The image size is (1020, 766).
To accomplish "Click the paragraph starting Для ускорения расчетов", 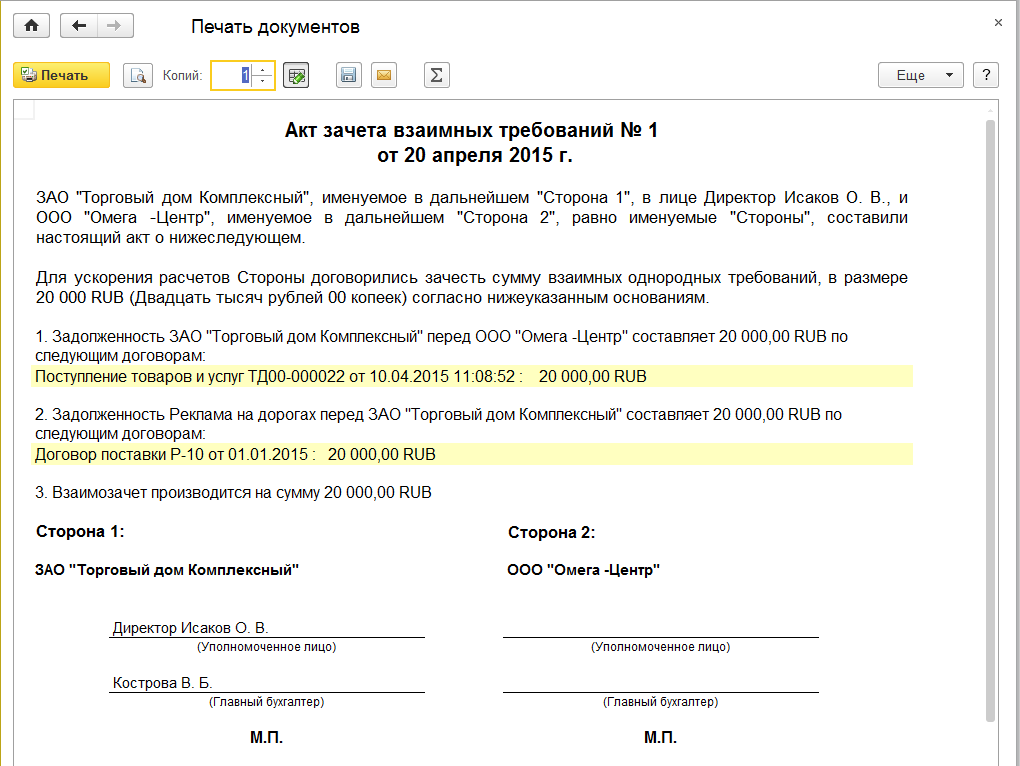I will pos(472,287).
